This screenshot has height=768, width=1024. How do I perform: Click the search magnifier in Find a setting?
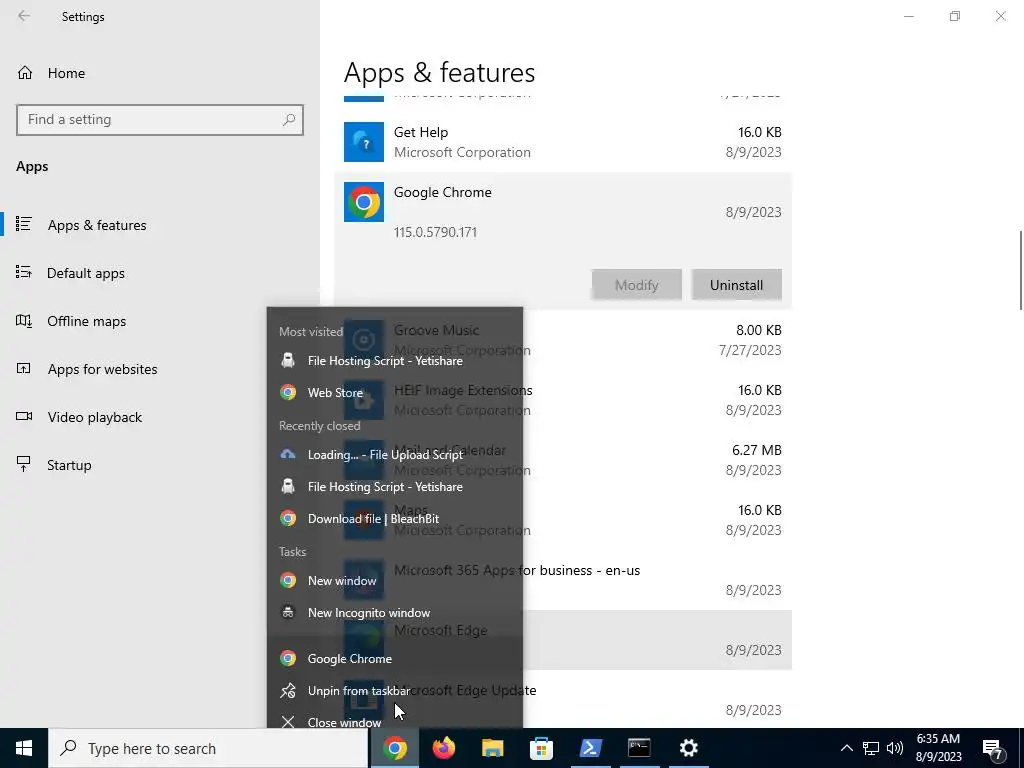tap(289, 120)
